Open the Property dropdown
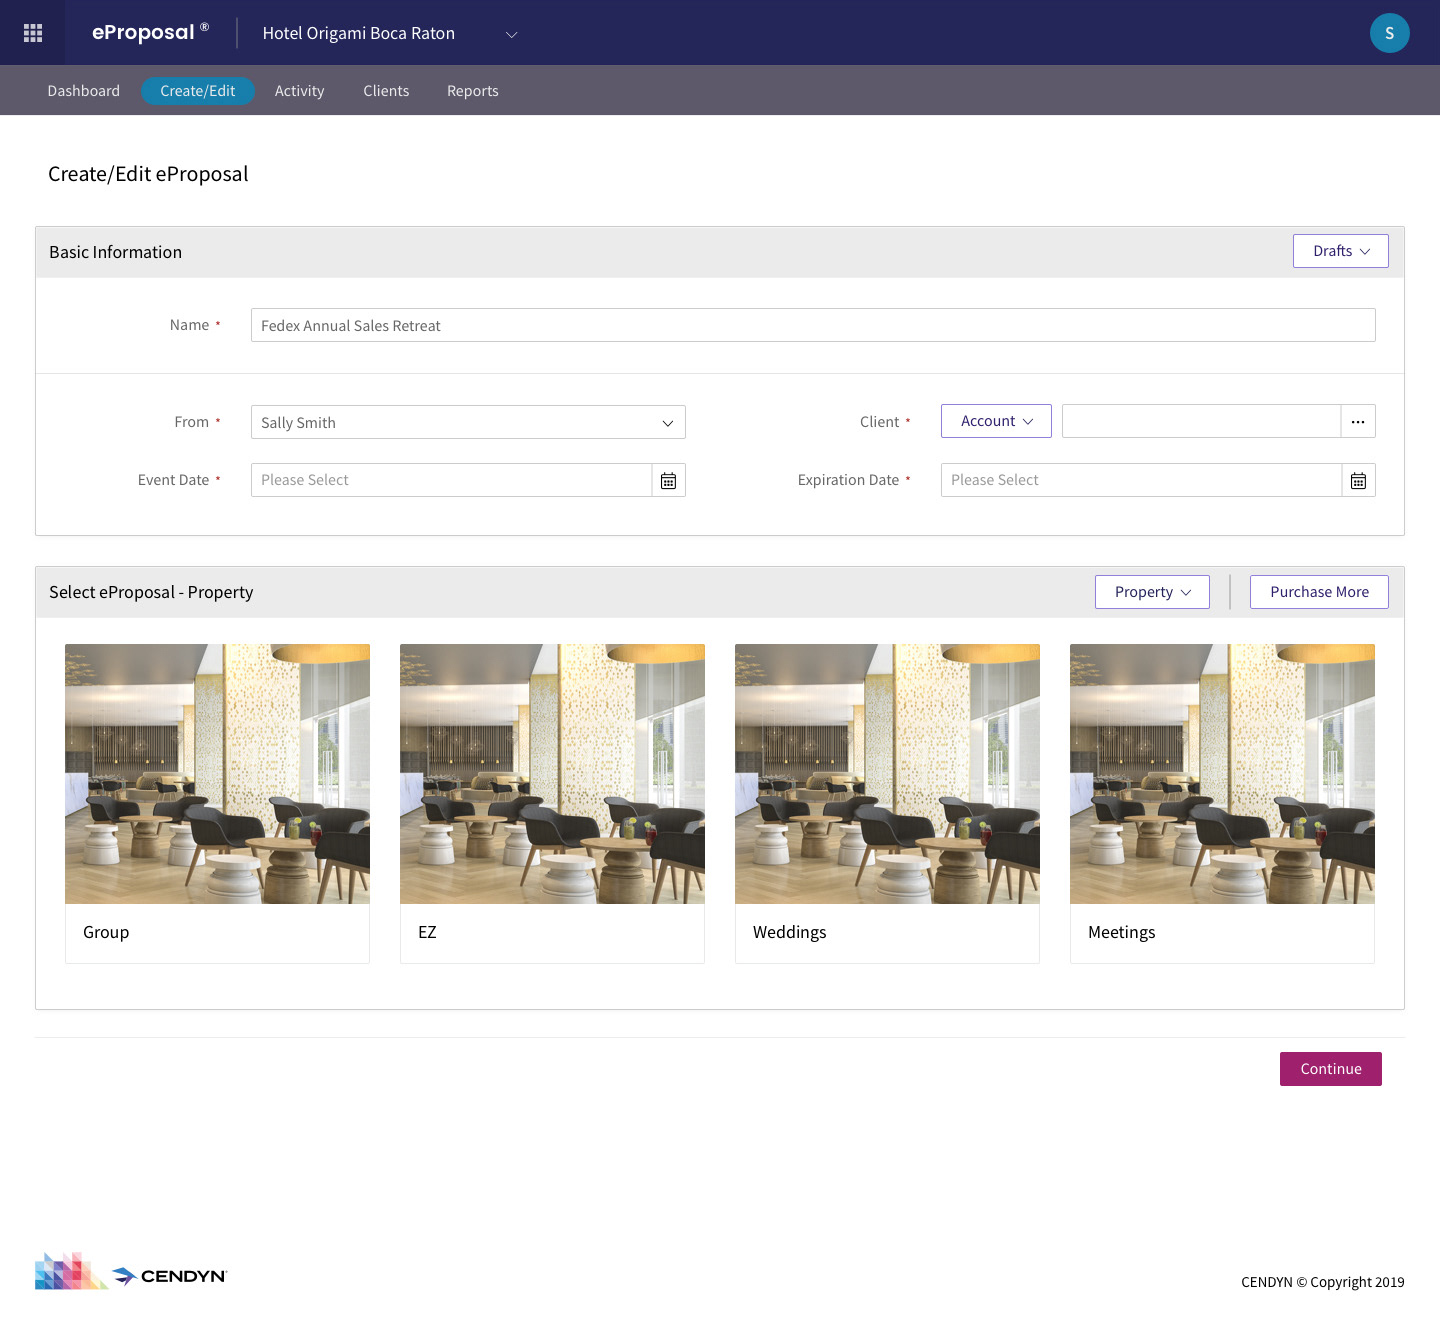 (x=1152, y=592)
